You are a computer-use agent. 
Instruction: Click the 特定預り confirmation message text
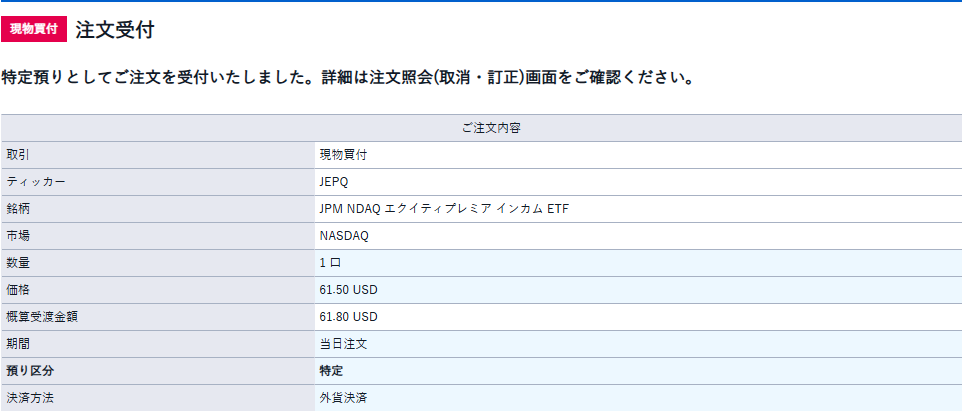tap(348, 80)
